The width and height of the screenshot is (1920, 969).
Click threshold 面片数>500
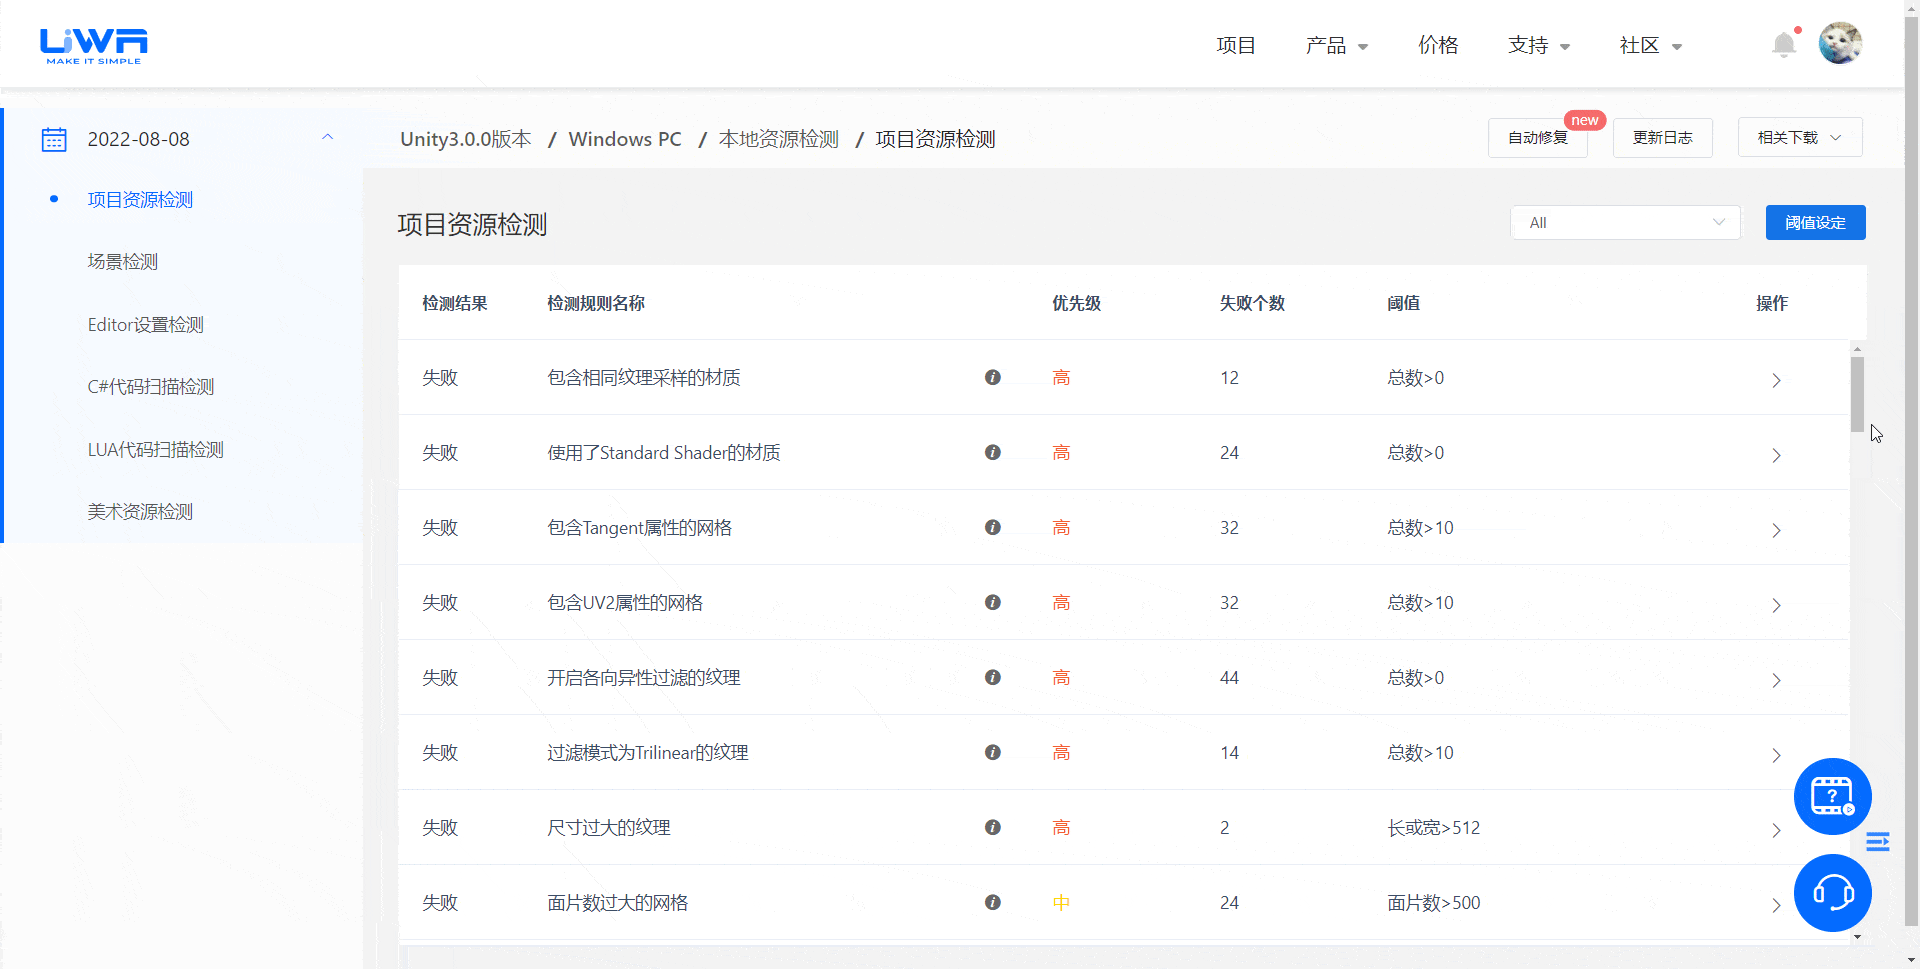[x=1434, y=902]
